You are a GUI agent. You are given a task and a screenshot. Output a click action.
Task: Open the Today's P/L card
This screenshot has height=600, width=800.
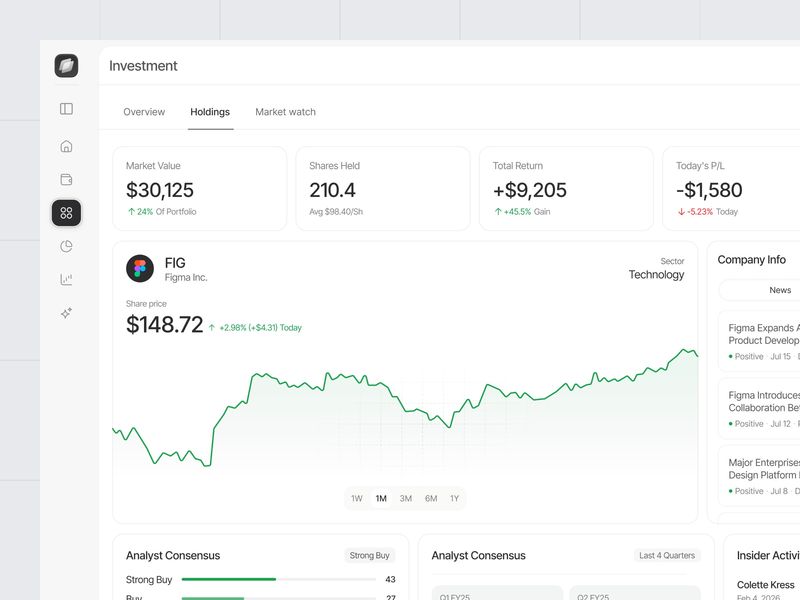(732, 189)
